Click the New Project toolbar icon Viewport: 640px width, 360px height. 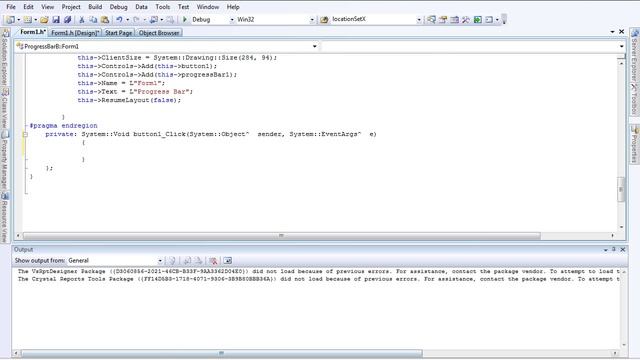(11, 20)
